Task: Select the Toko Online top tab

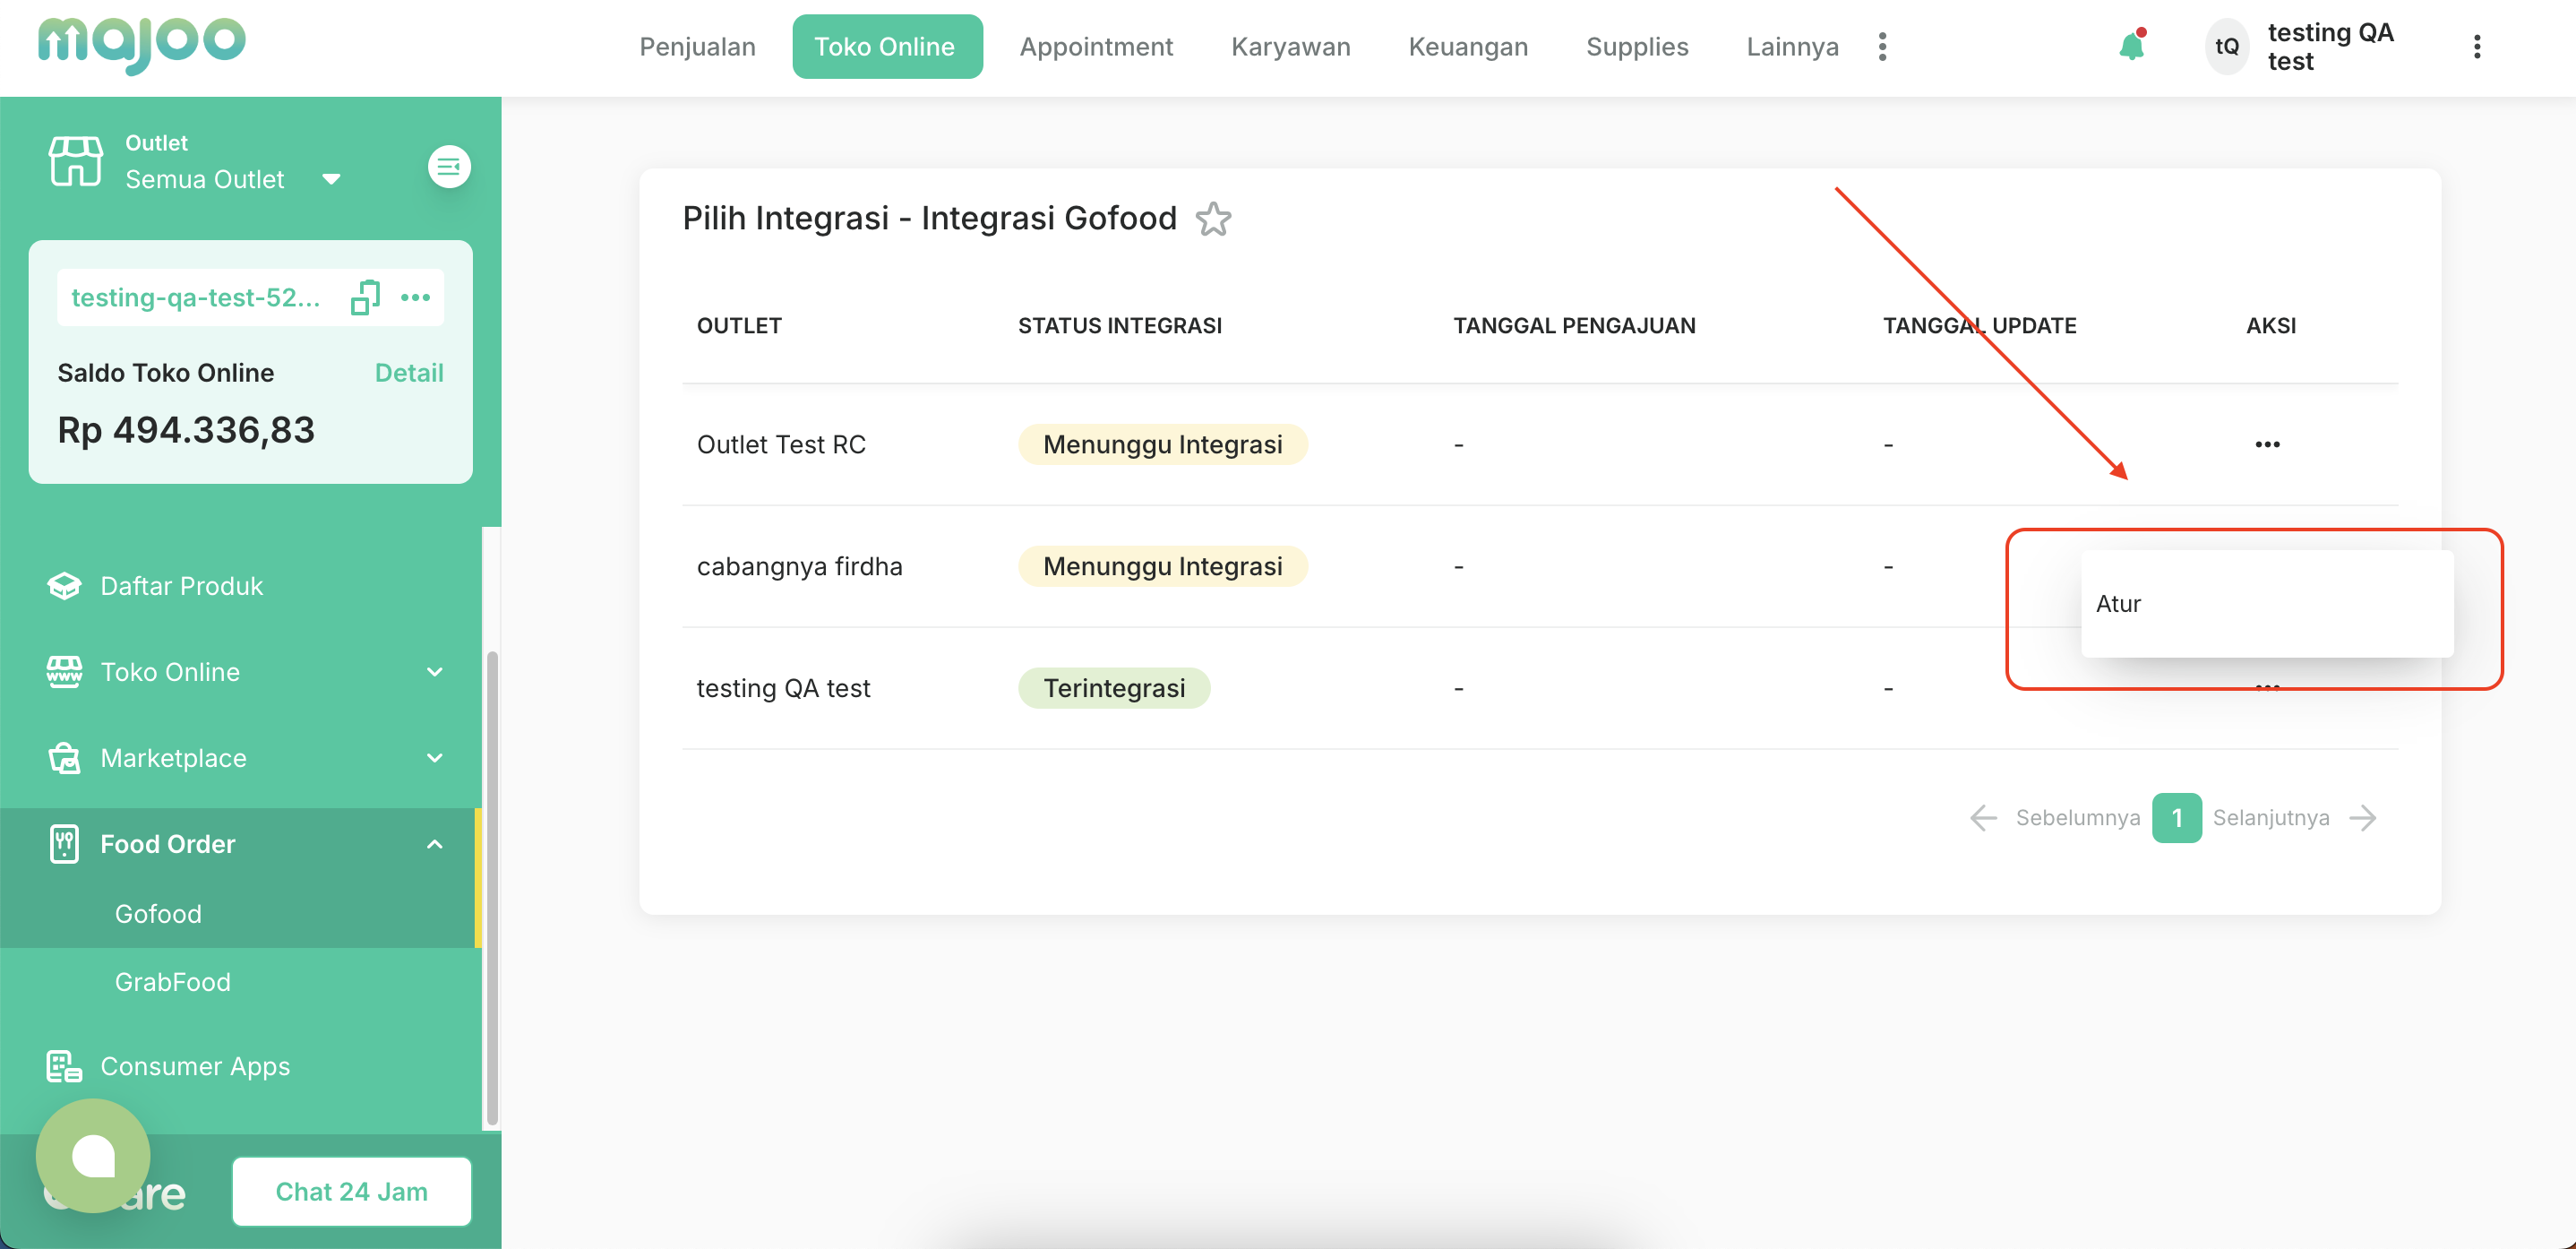Action: pos(887,46)
